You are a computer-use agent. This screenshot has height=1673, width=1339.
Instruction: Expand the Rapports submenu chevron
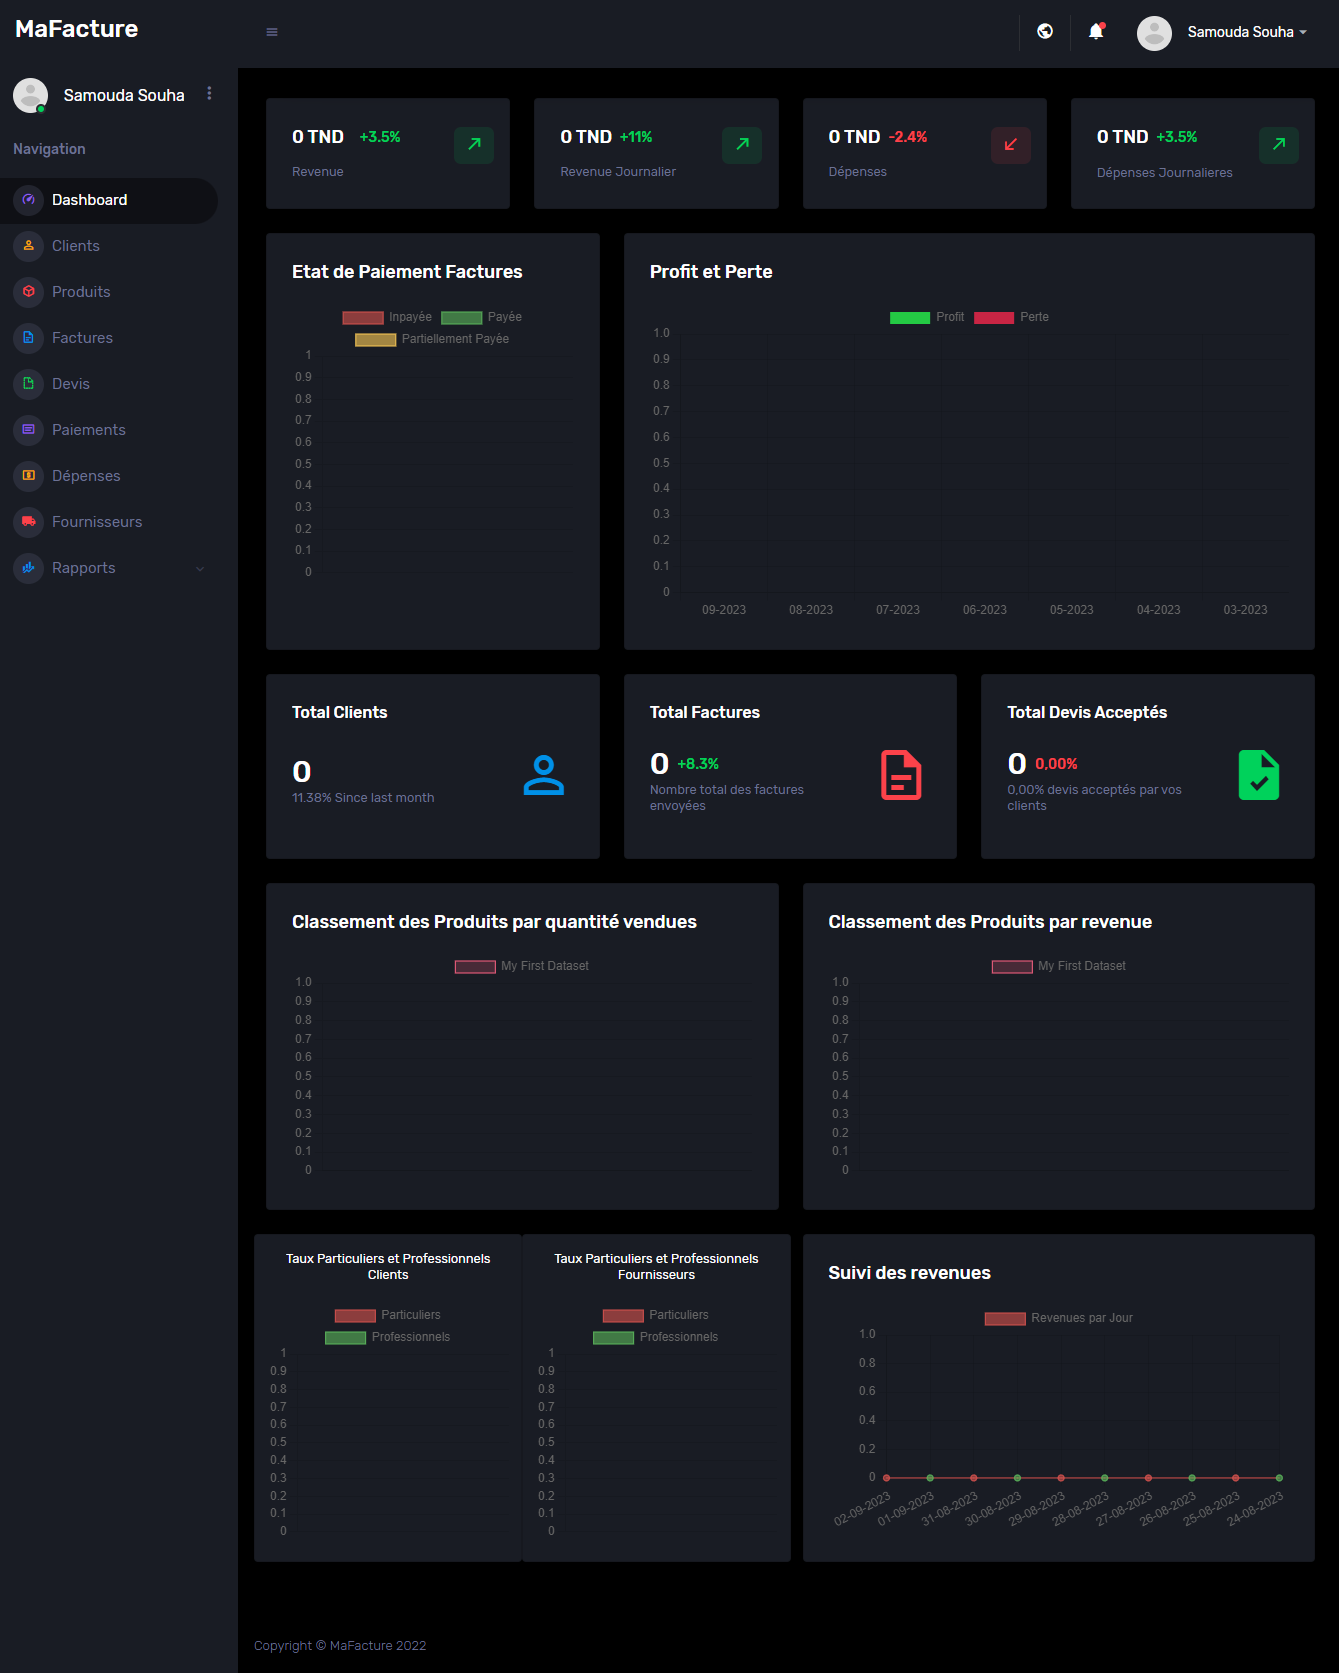click(x=200, y=569)
